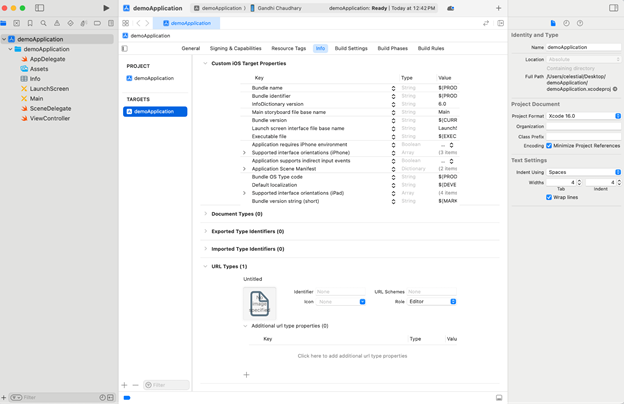Open the find navigator magnifier icon

coord(43,23)
